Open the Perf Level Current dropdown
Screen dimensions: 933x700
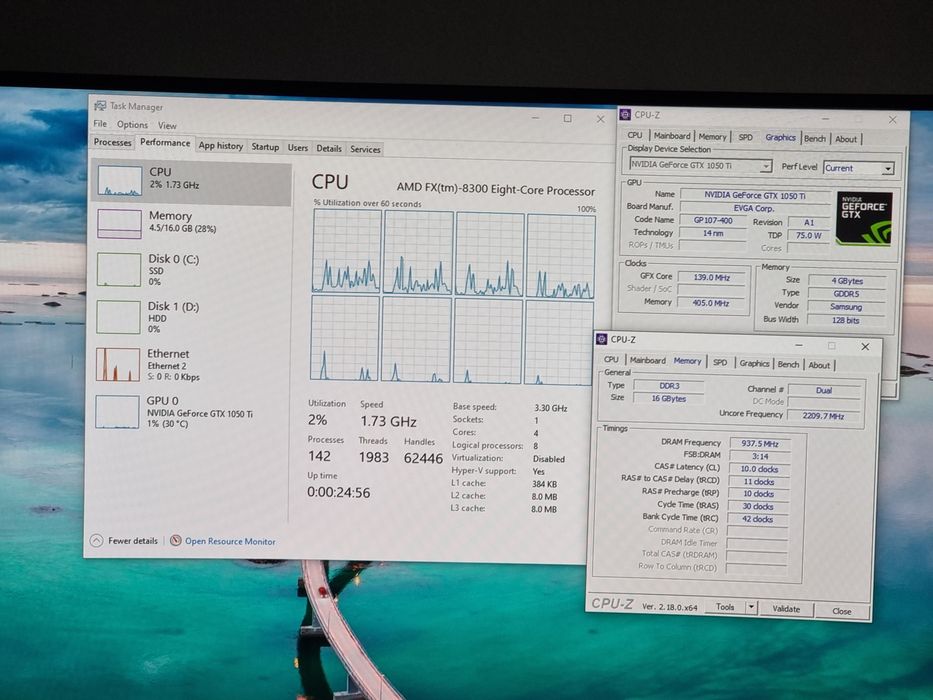pyautogui.click(x=859, y=168)
